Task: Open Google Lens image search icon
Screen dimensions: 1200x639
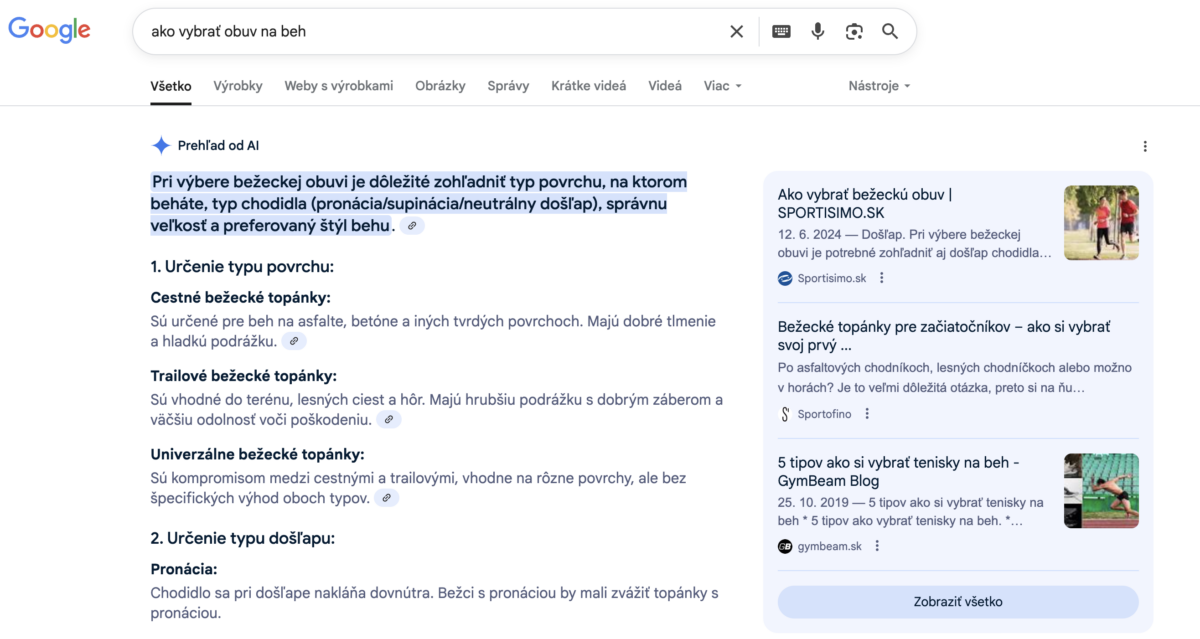Action: 854,31
